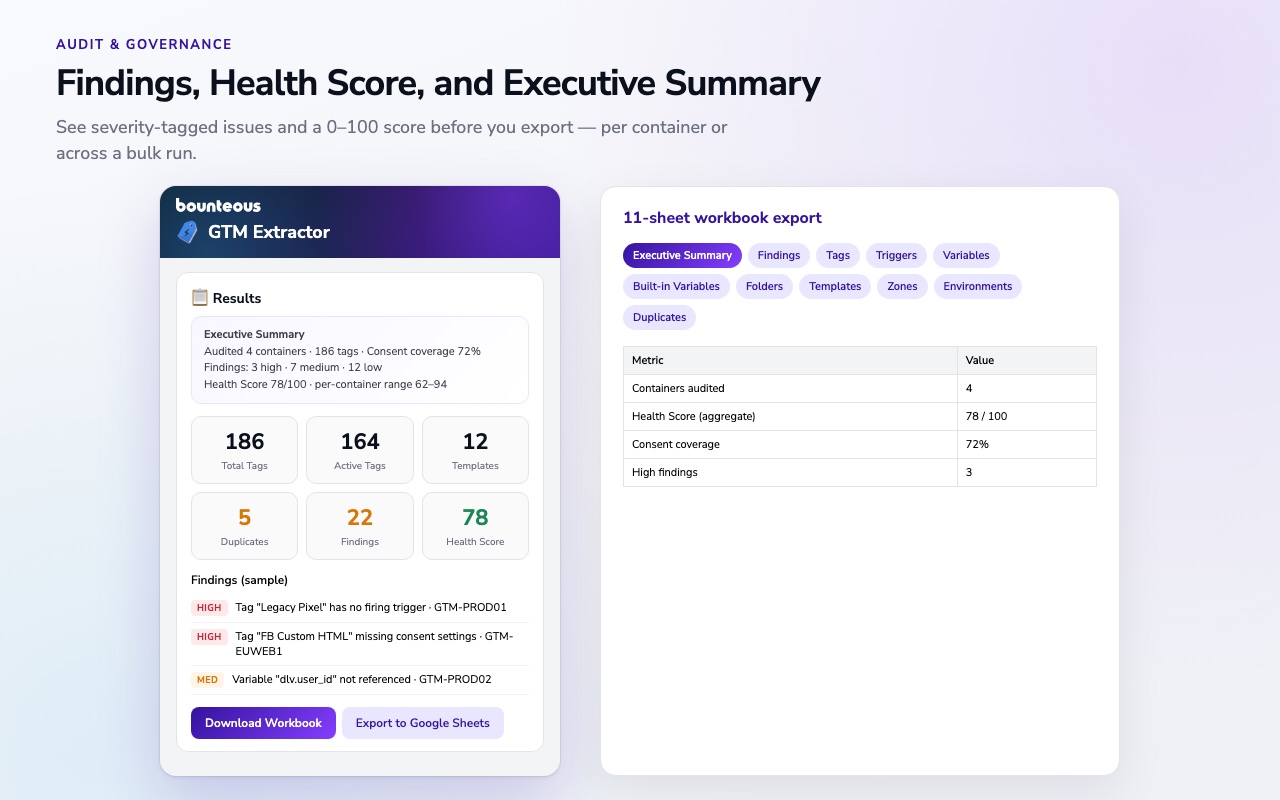Screen dimensions: 1280x800
Task: Click the 78 / 100 value cell
Action: 1027,416
